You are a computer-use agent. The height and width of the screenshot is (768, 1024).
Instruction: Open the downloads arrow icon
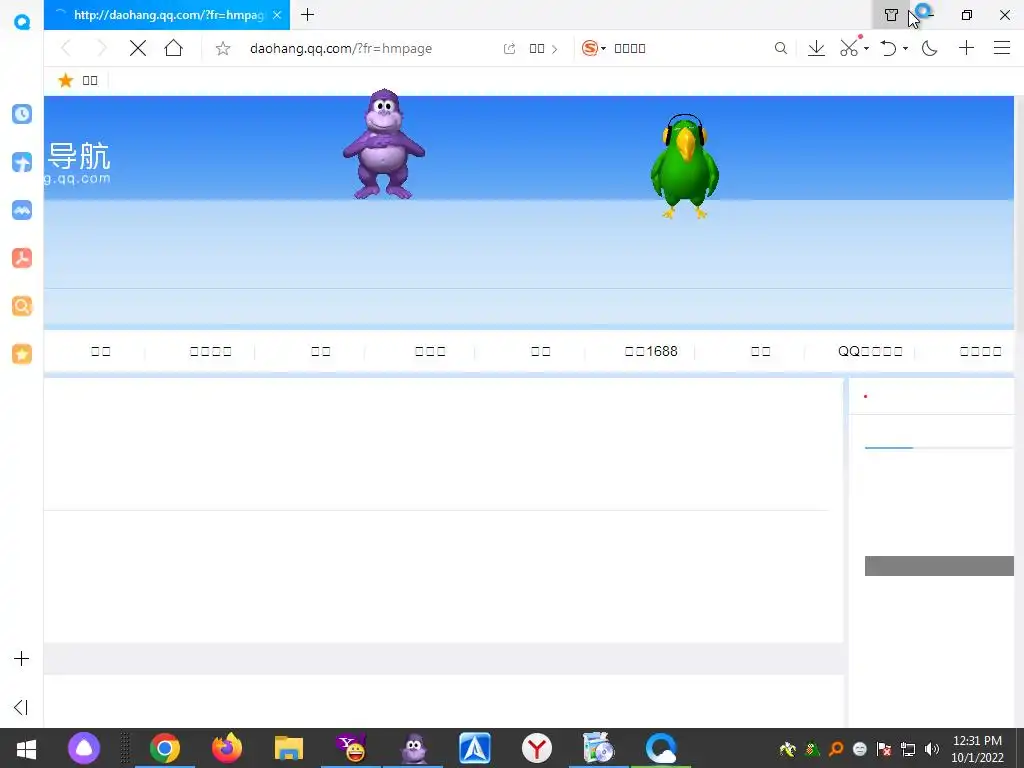(x=816, y=48)
